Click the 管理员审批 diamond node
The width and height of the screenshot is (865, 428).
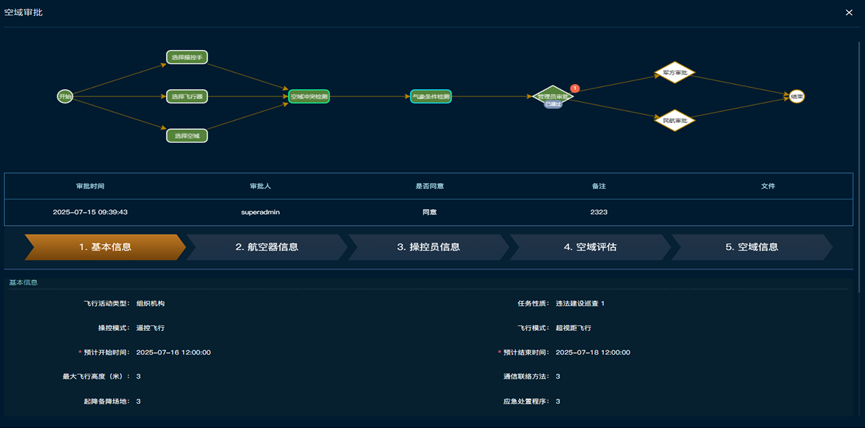553,96
